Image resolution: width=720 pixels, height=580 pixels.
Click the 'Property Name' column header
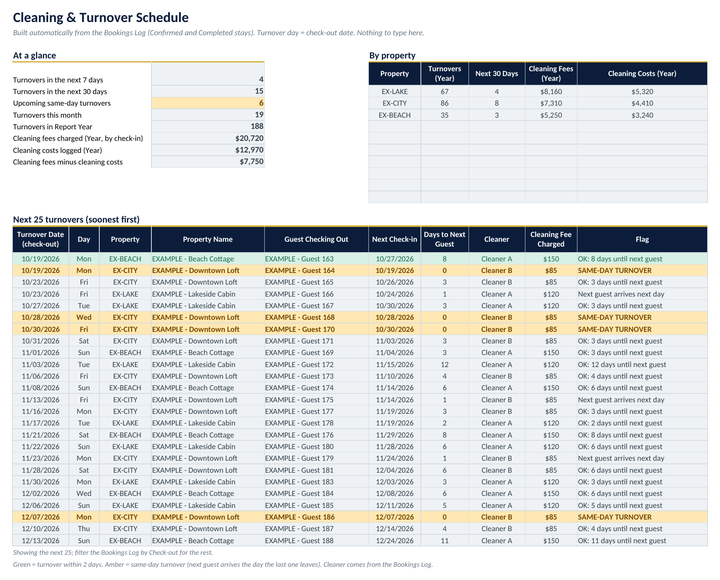tap(208, 239)
